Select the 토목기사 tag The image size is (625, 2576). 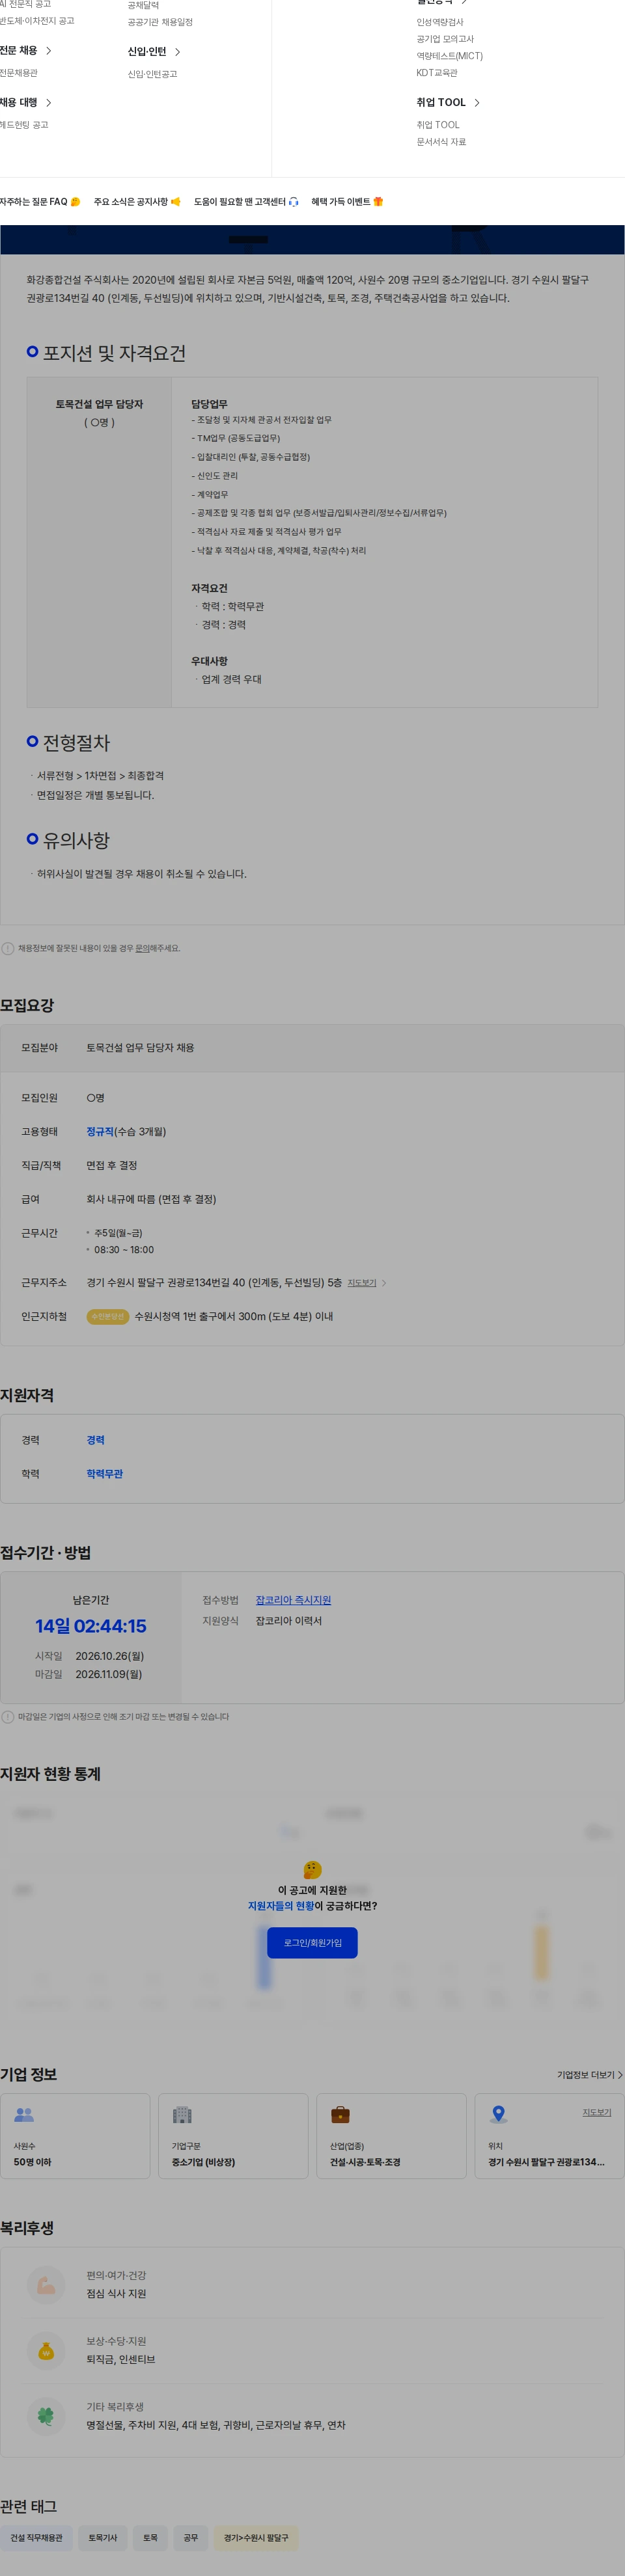click(103, 2538)
